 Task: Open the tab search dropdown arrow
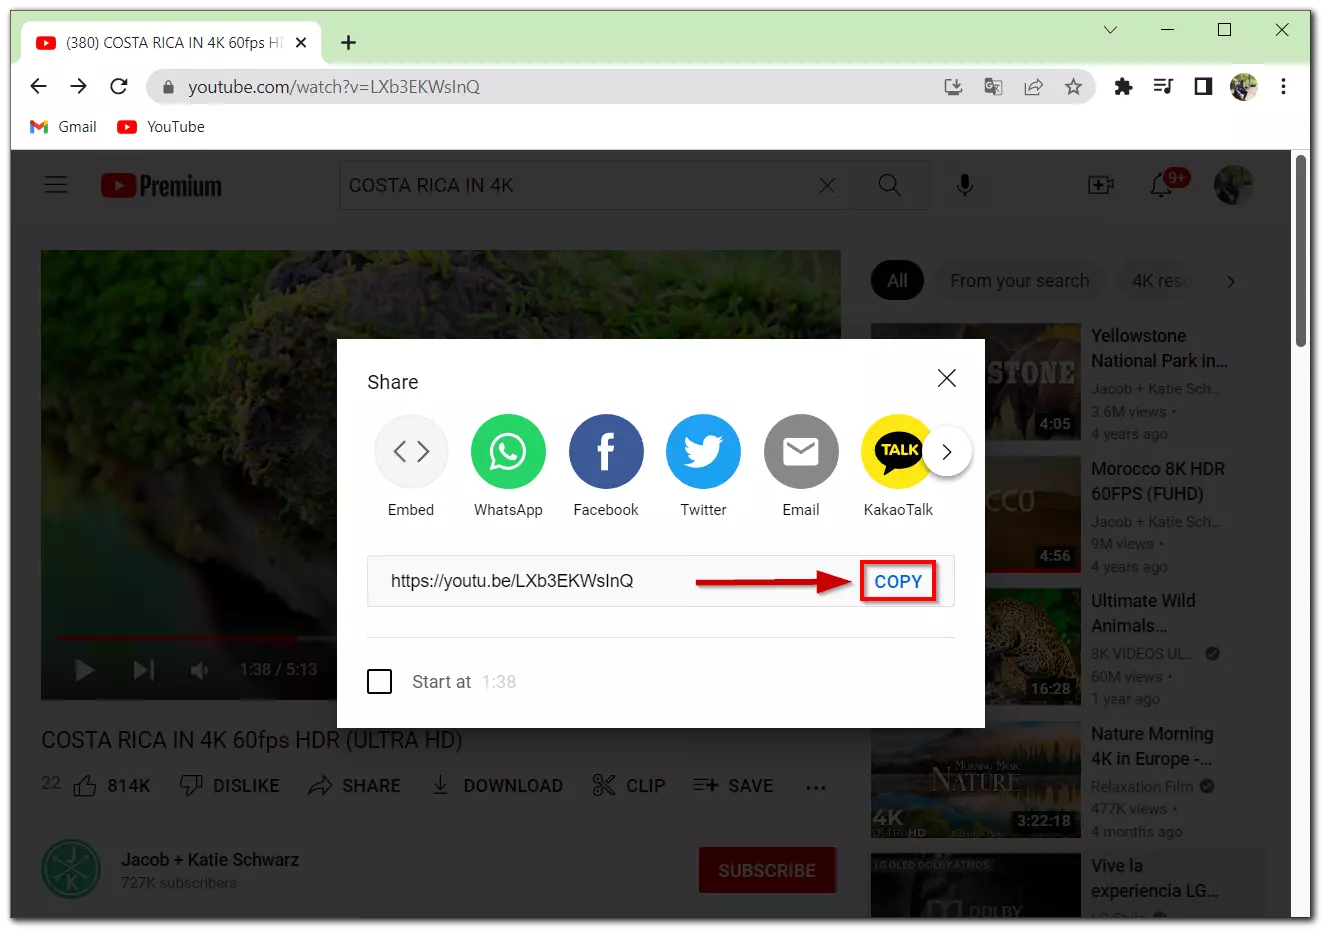(x=1110, y=30)
